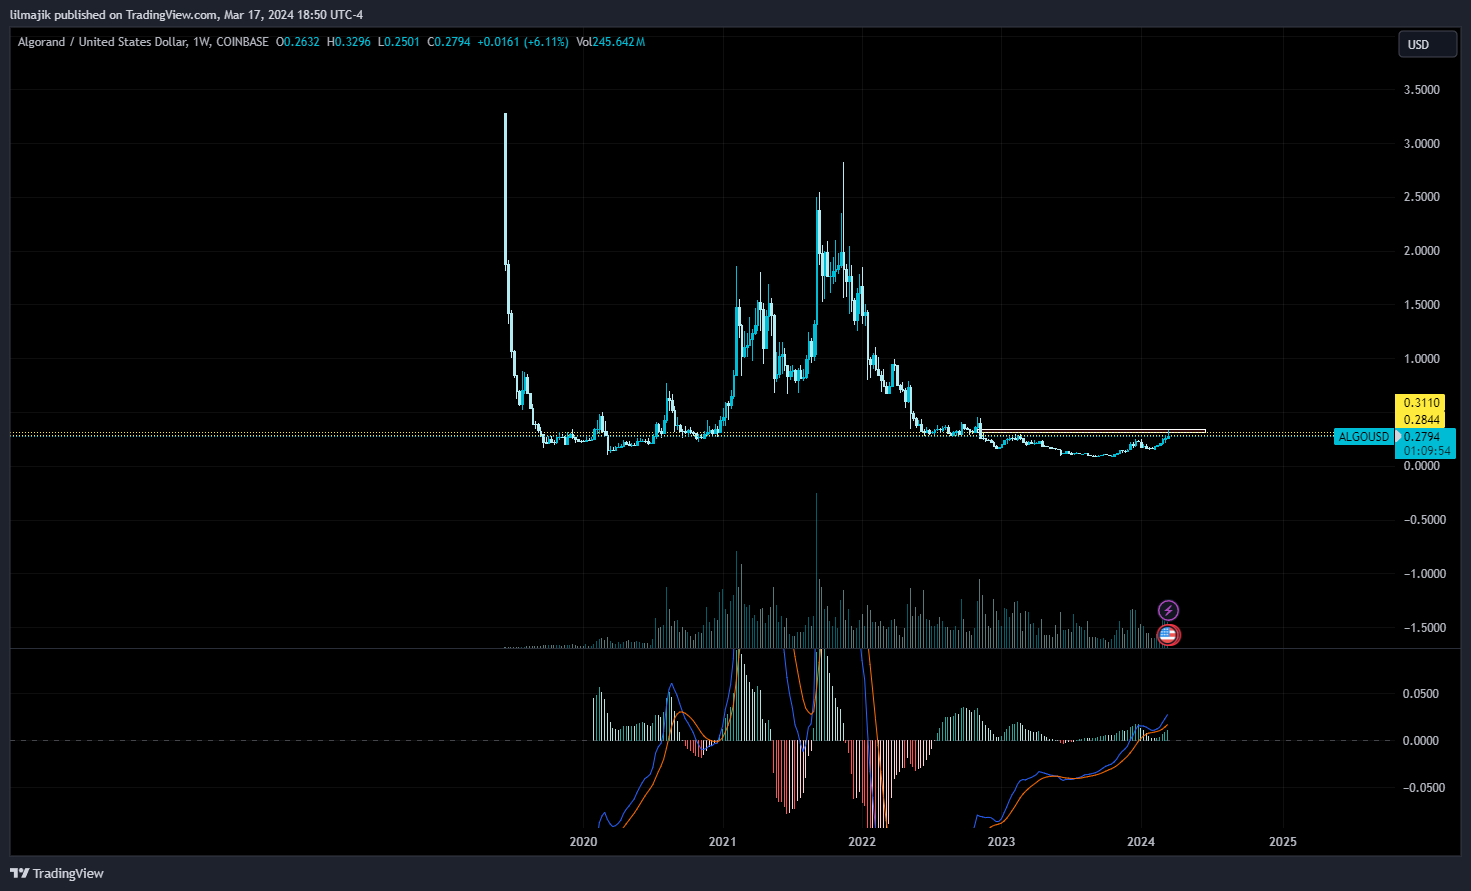Click the 1.0000 price axis label

tap(1422, 359)
